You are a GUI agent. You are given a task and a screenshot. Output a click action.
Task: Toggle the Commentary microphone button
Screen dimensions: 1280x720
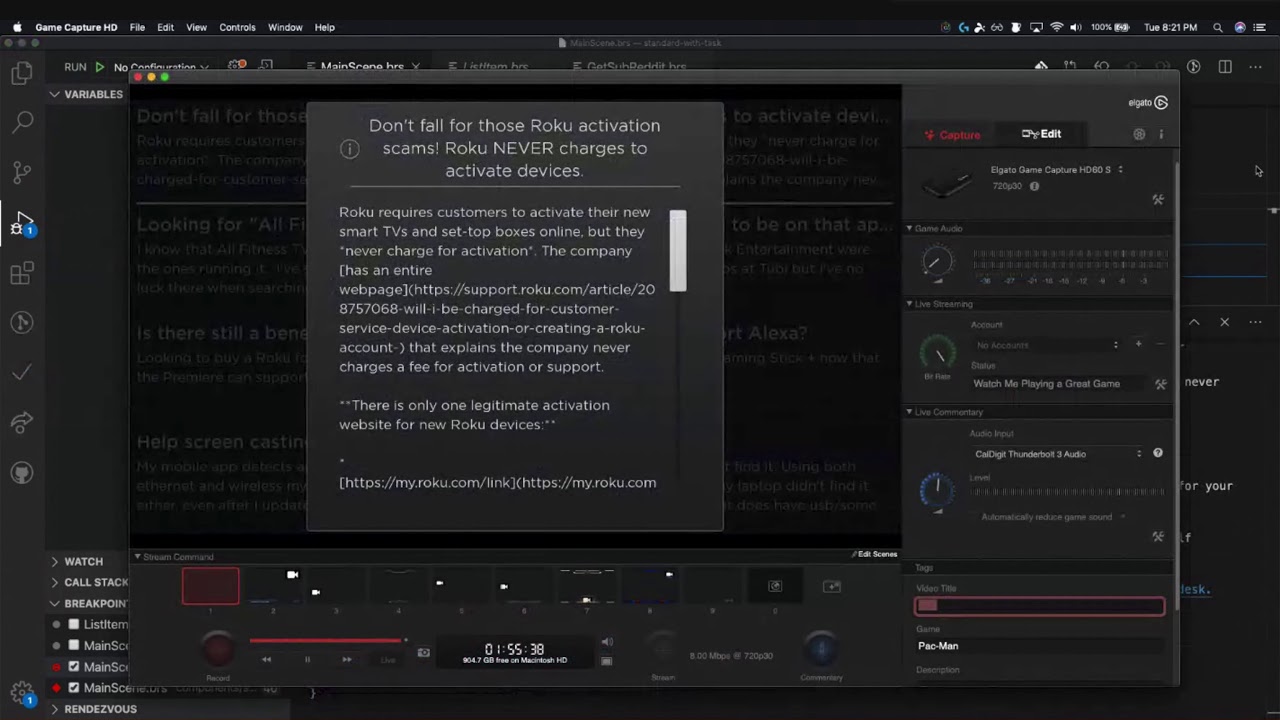click(821, 649)
